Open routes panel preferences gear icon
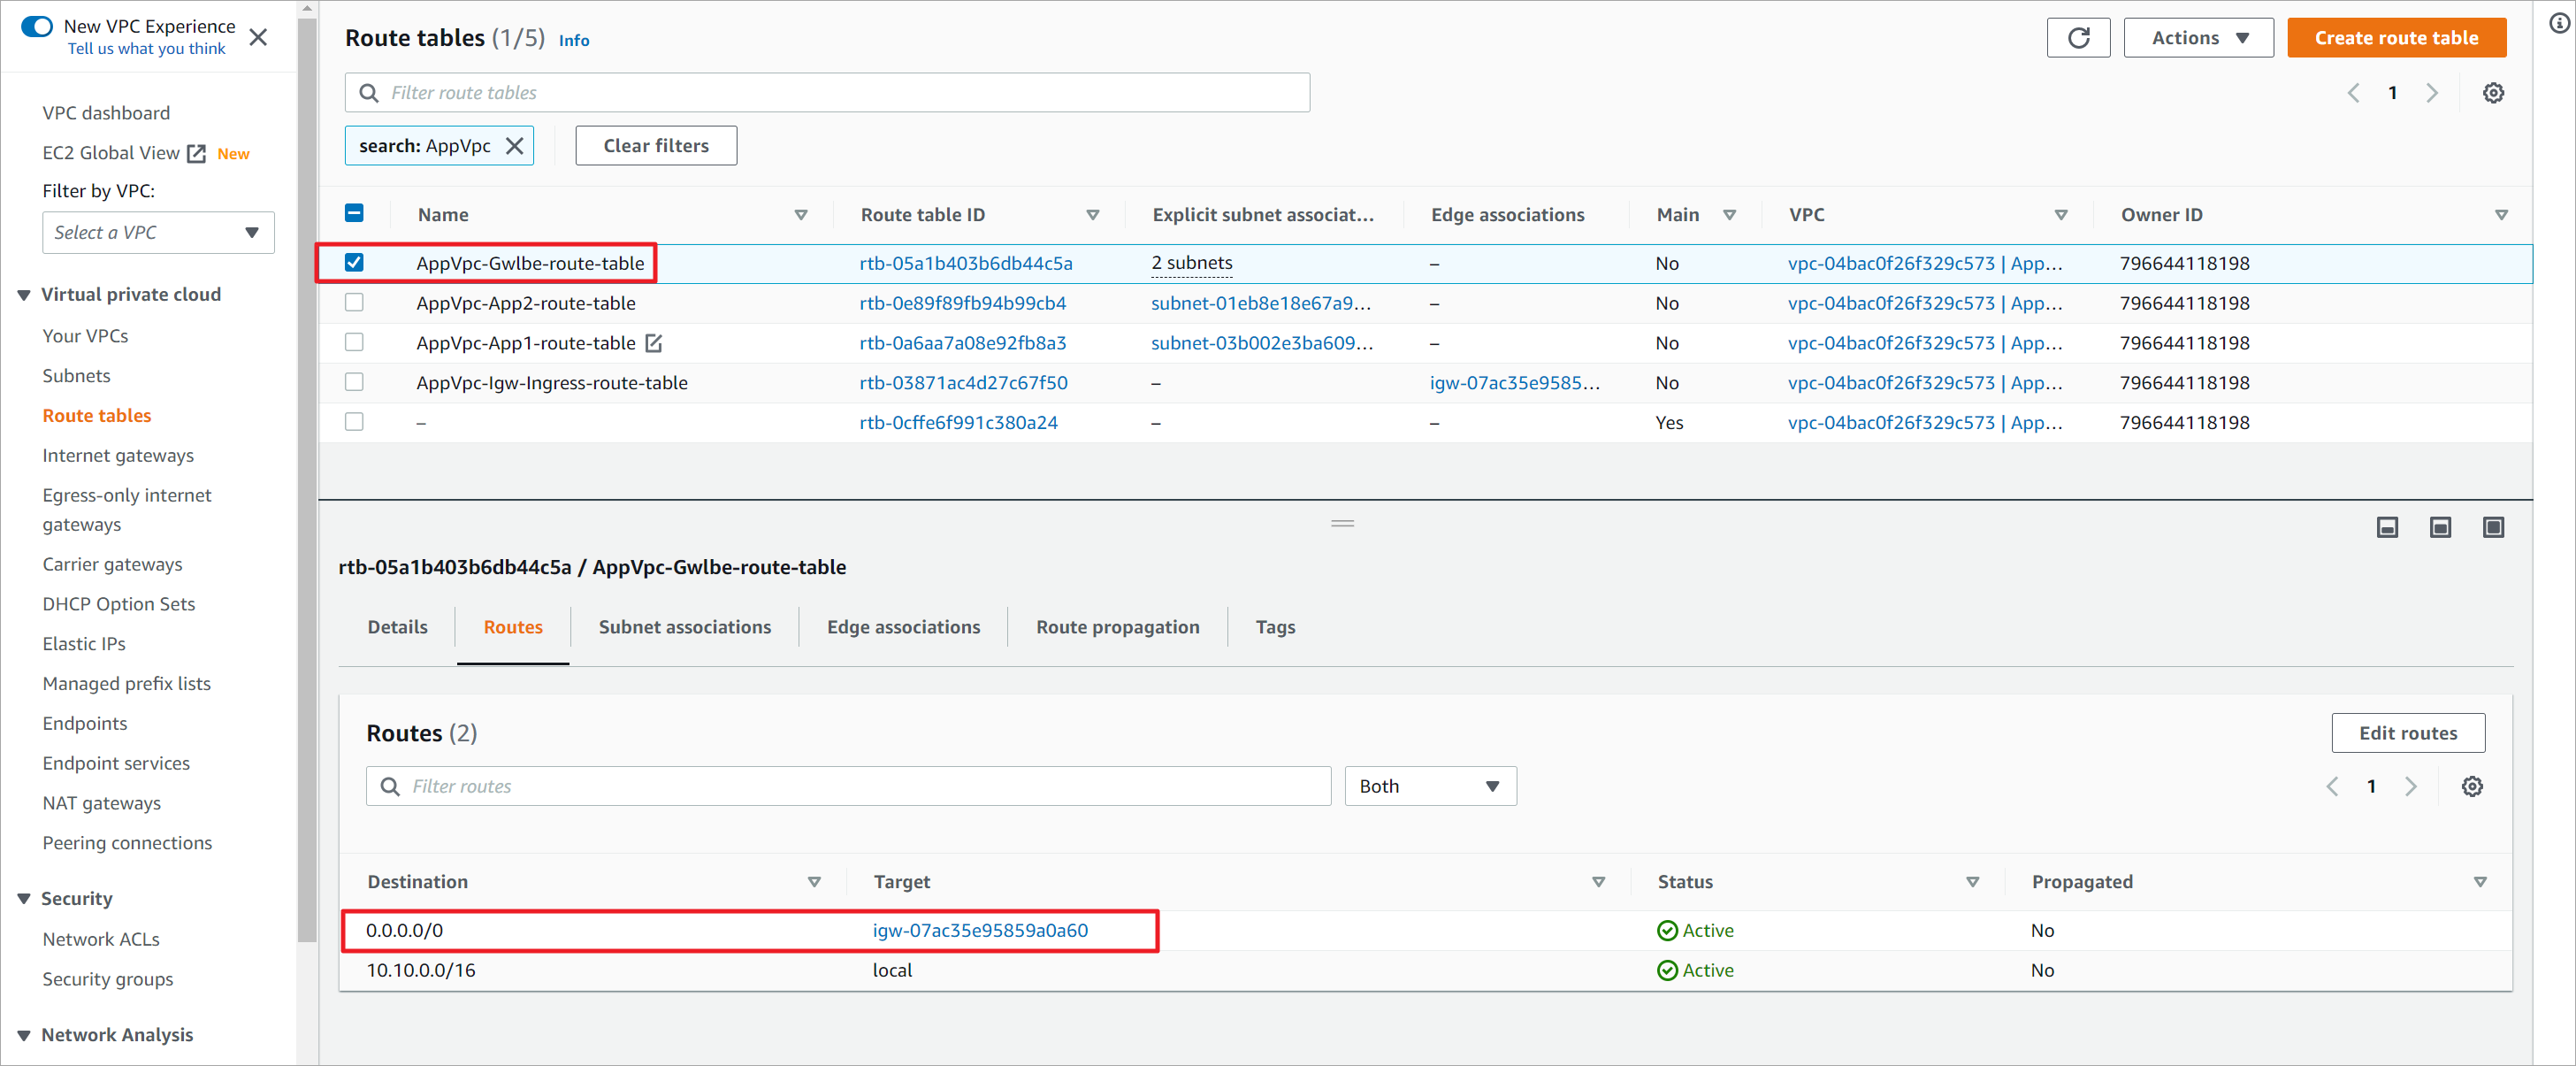This screenshot has height=1066, width=2576. 2472,787
